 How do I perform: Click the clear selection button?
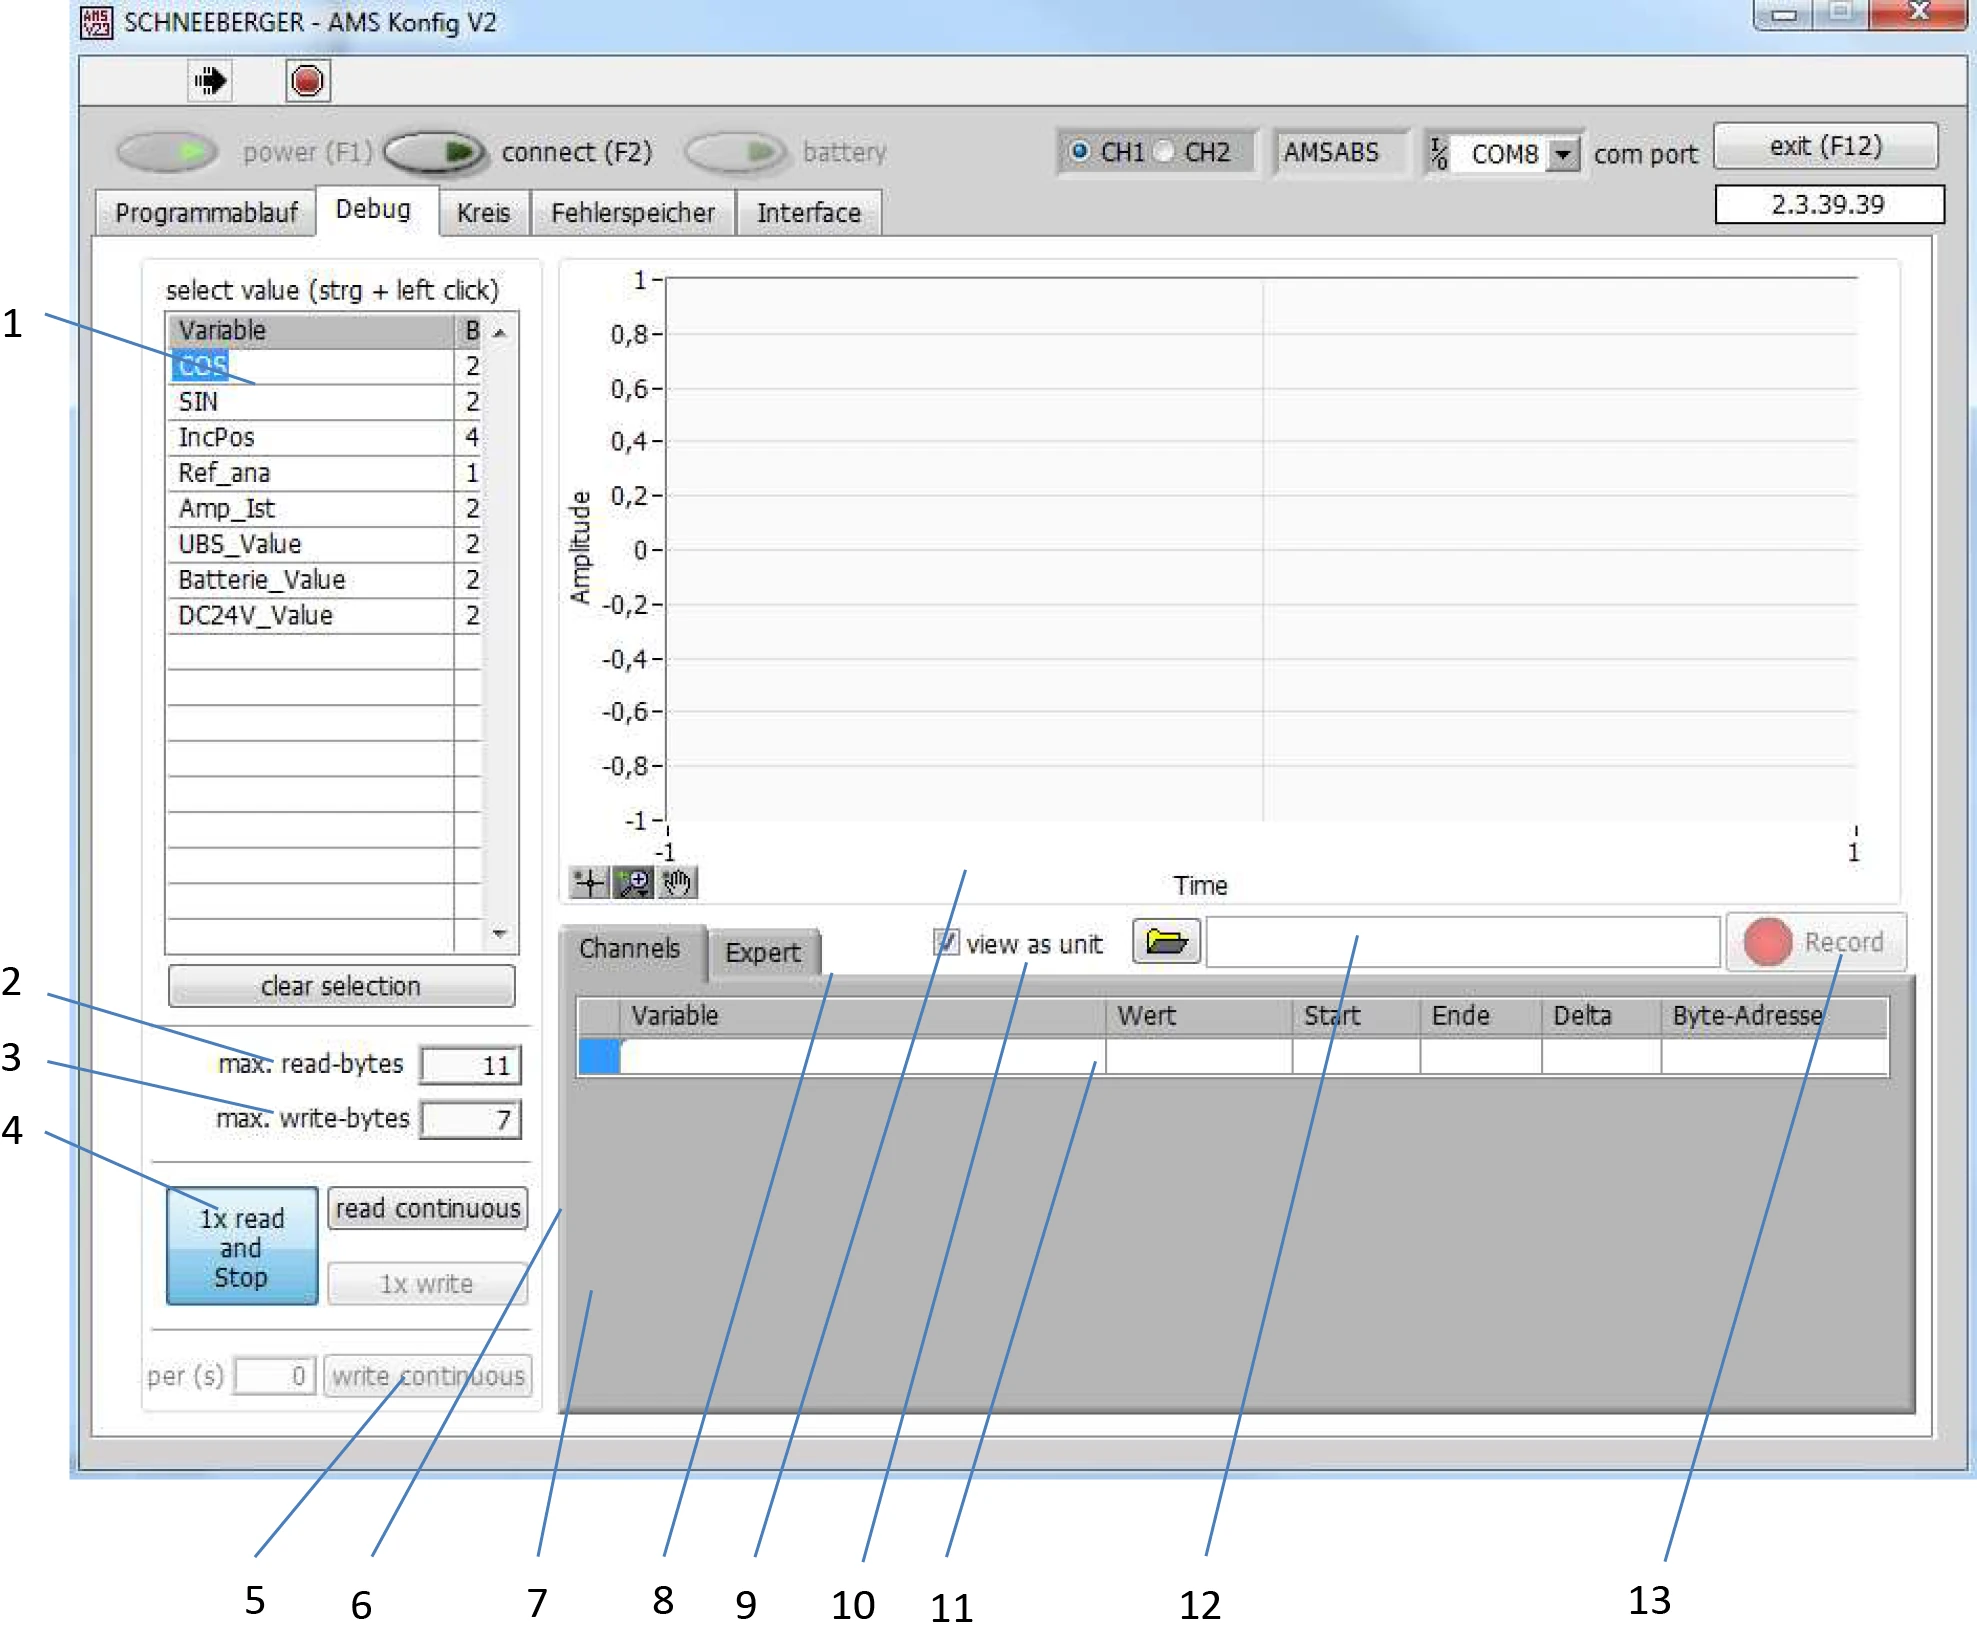341,986
